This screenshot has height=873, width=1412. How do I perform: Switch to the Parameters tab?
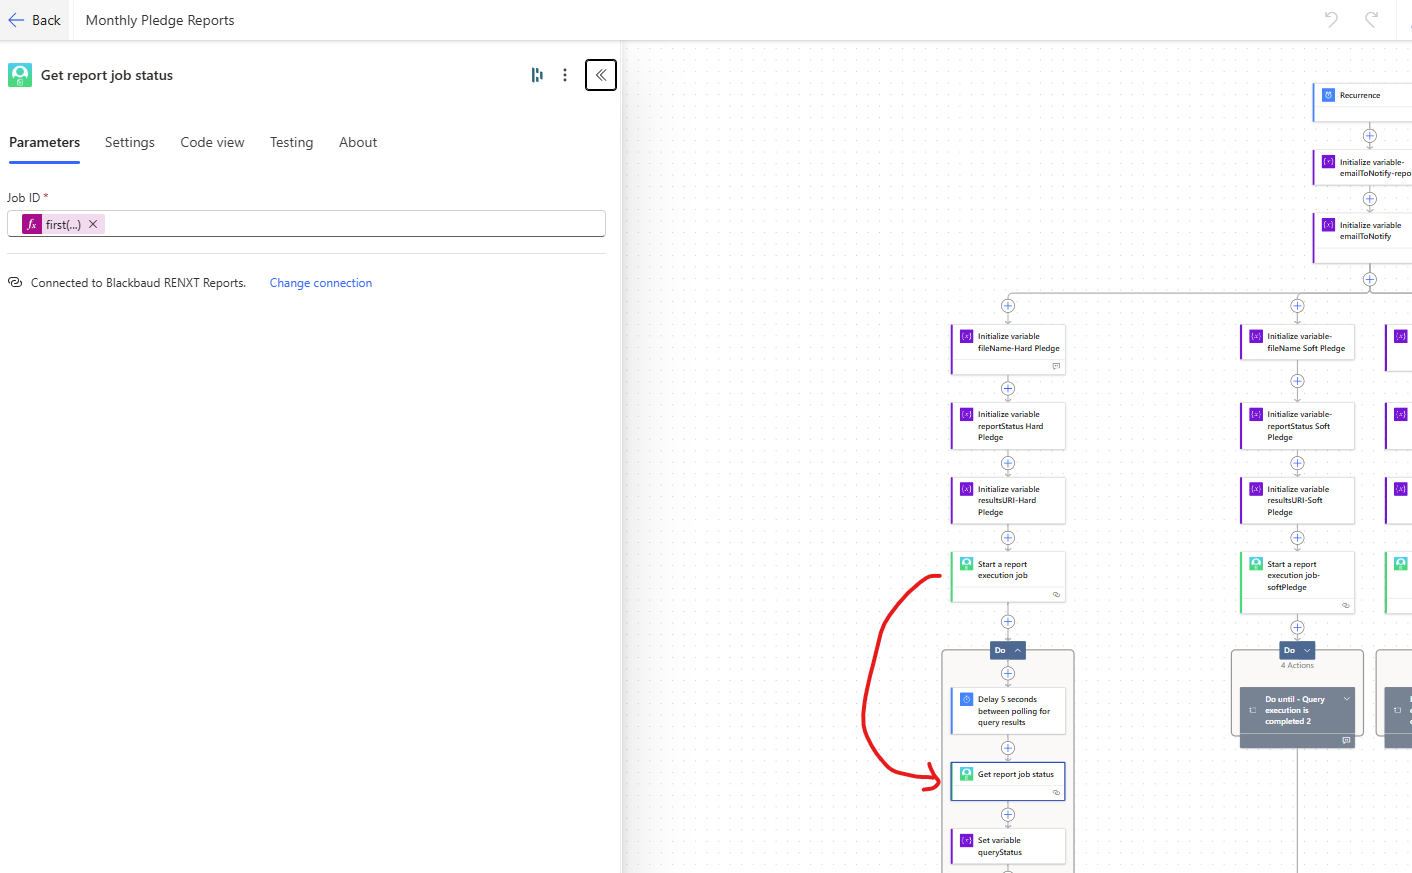[x=44, y=142]
